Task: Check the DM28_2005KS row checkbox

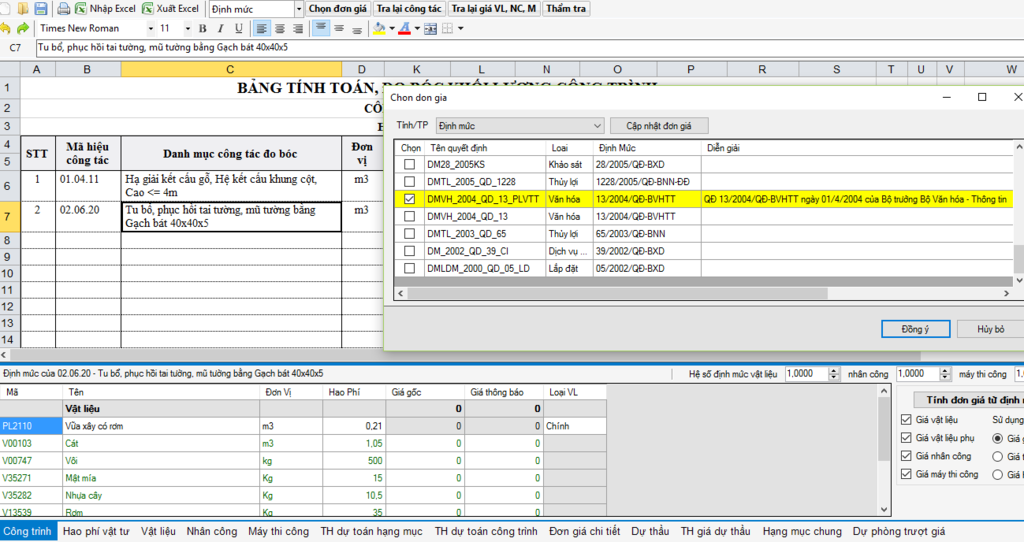Action: pyautogui.click(x=409, y=165)
